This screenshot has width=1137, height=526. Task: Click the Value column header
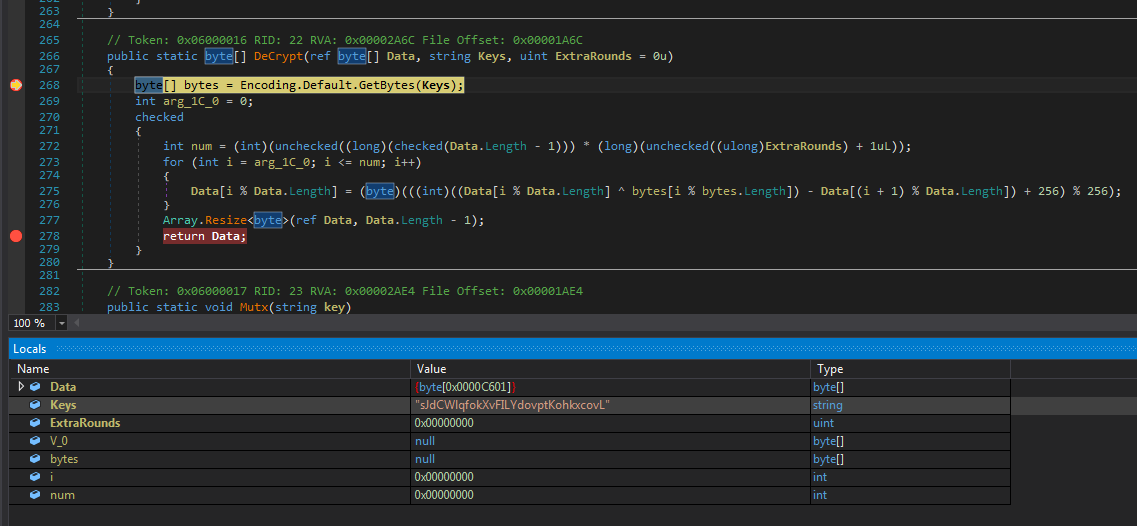[x=432, y=369]
